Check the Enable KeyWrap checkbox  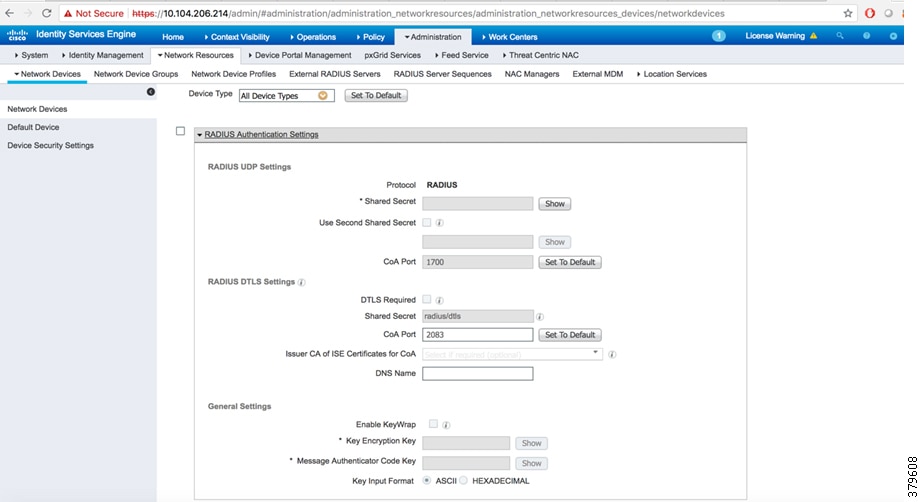433,423
